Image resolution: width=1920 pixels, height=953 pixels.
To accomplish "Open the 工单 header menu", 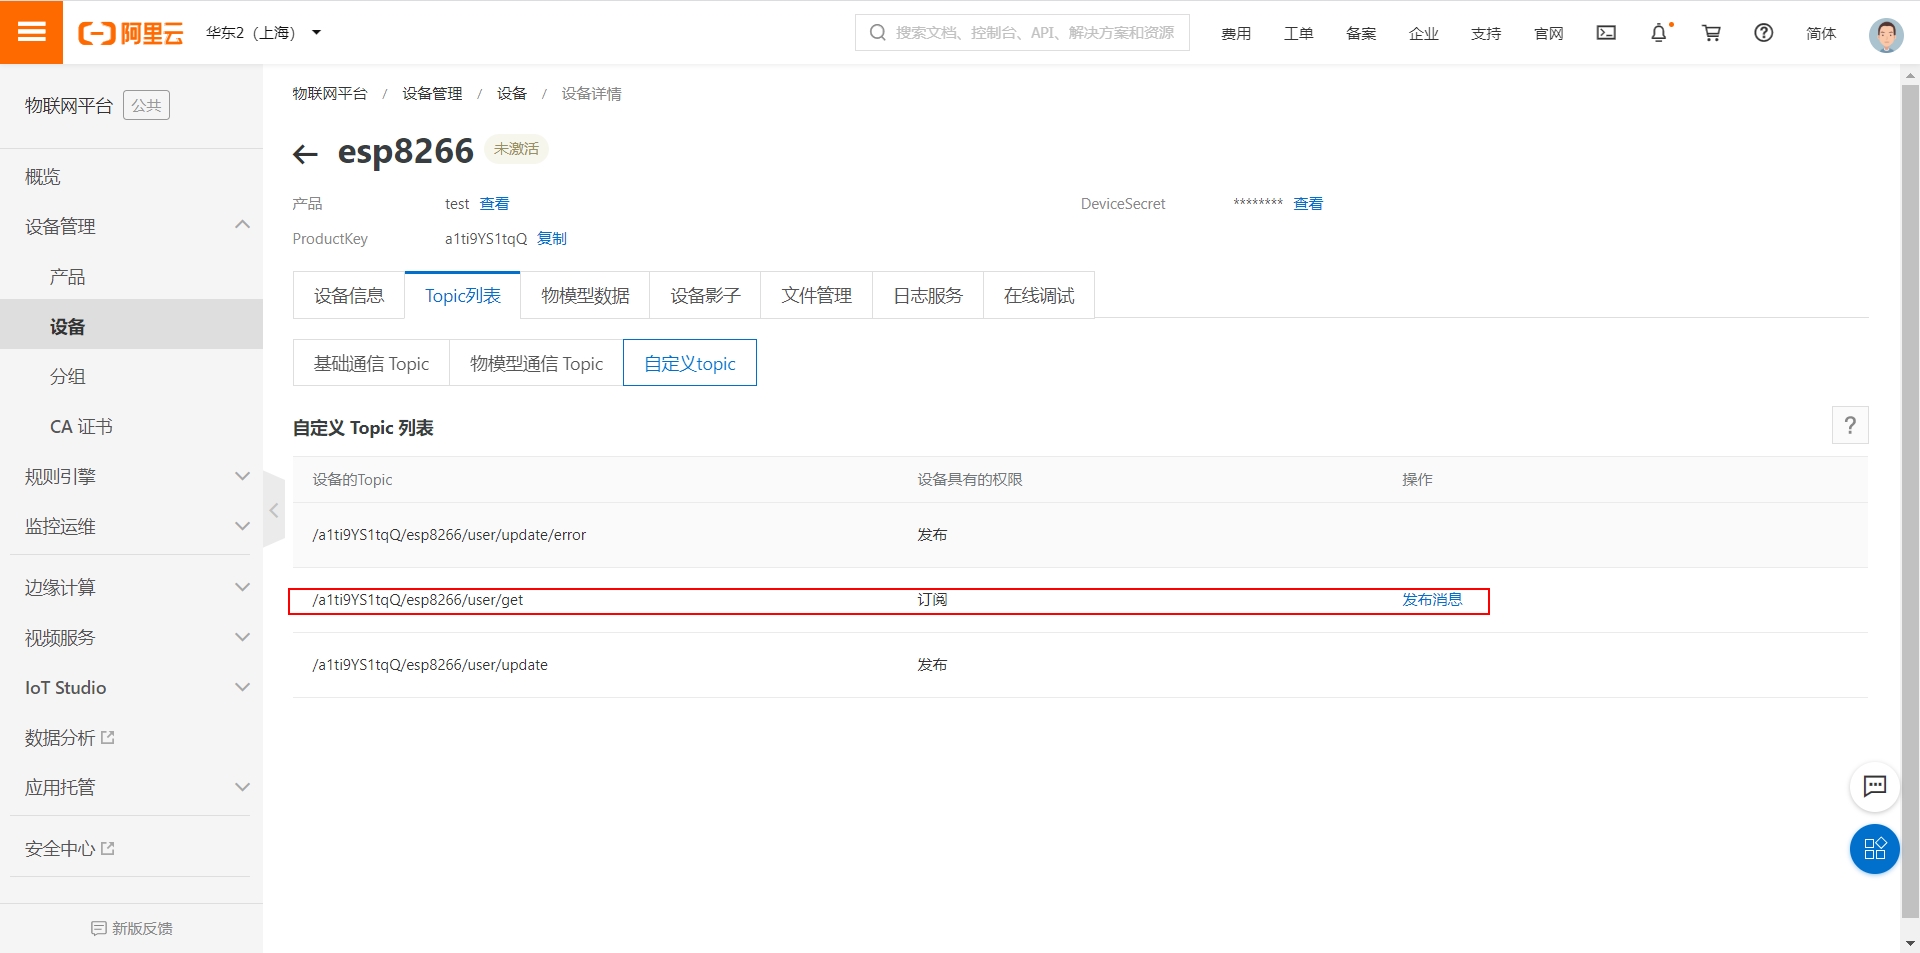I will click(x=1299, y=34).
